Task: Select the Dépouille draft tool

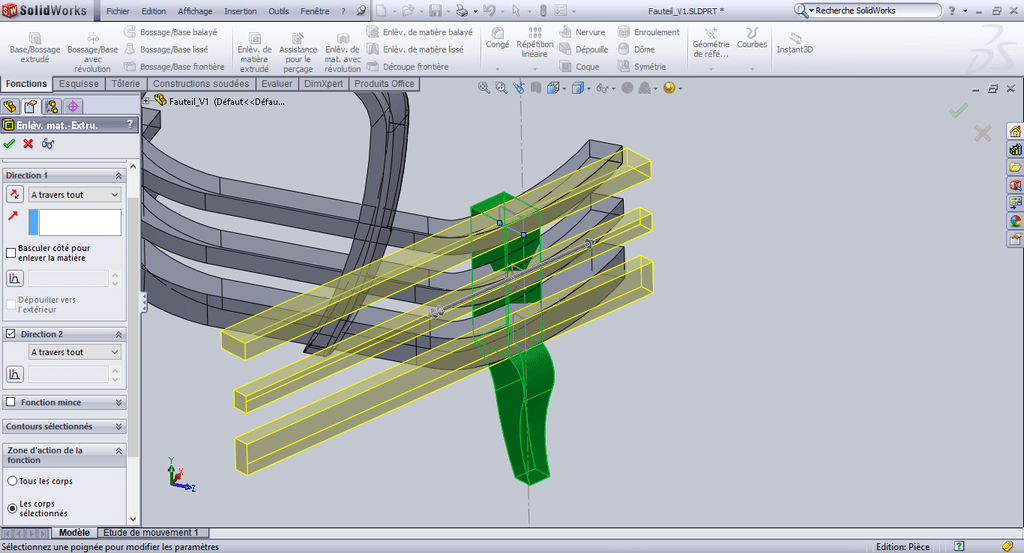Action: [584, 49]
